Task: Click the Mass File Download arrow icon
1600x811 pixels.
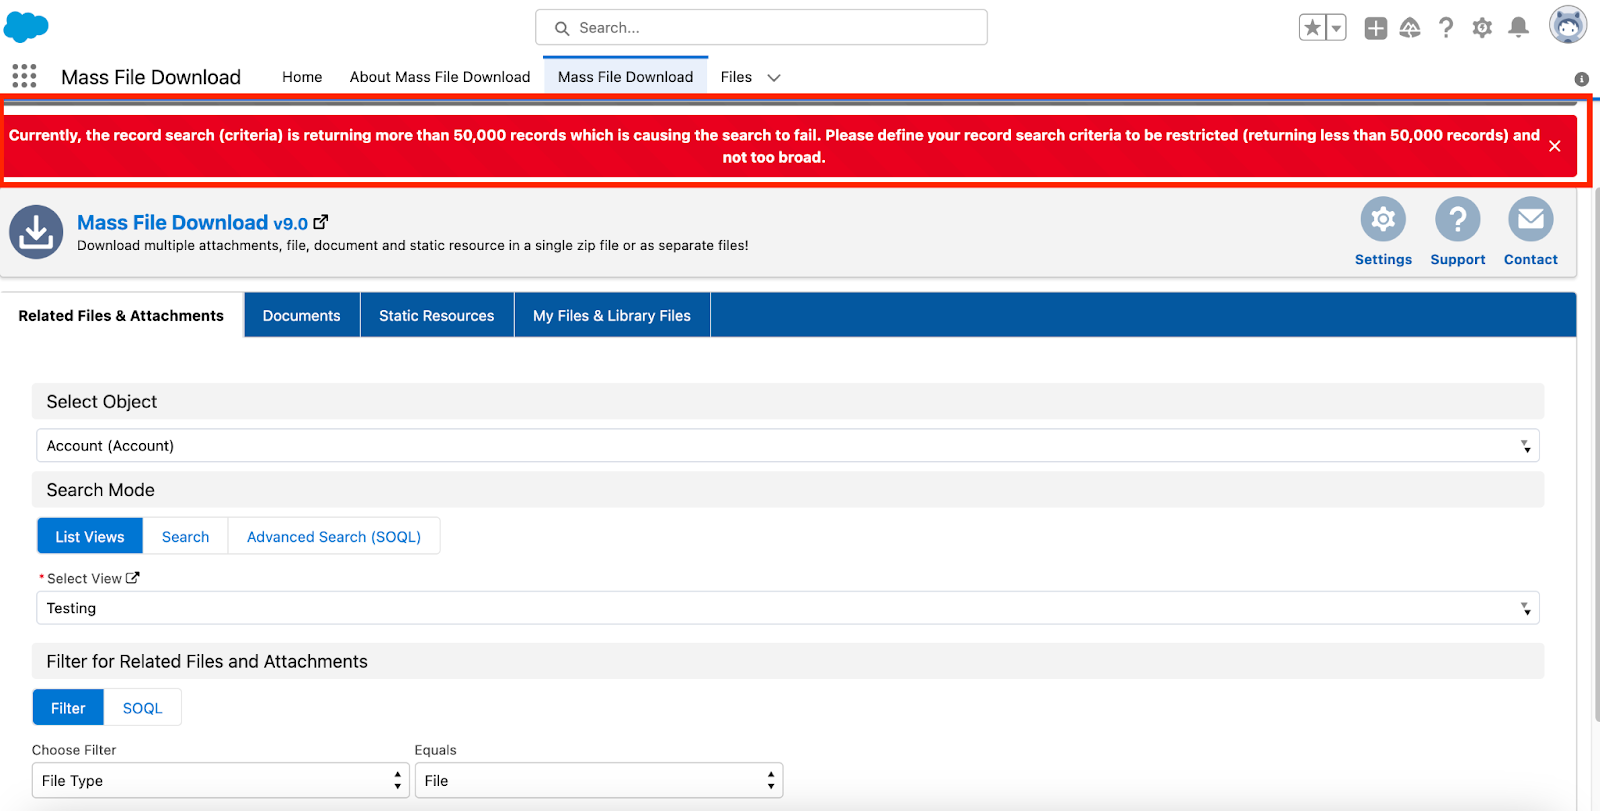Action: (36, 232)
